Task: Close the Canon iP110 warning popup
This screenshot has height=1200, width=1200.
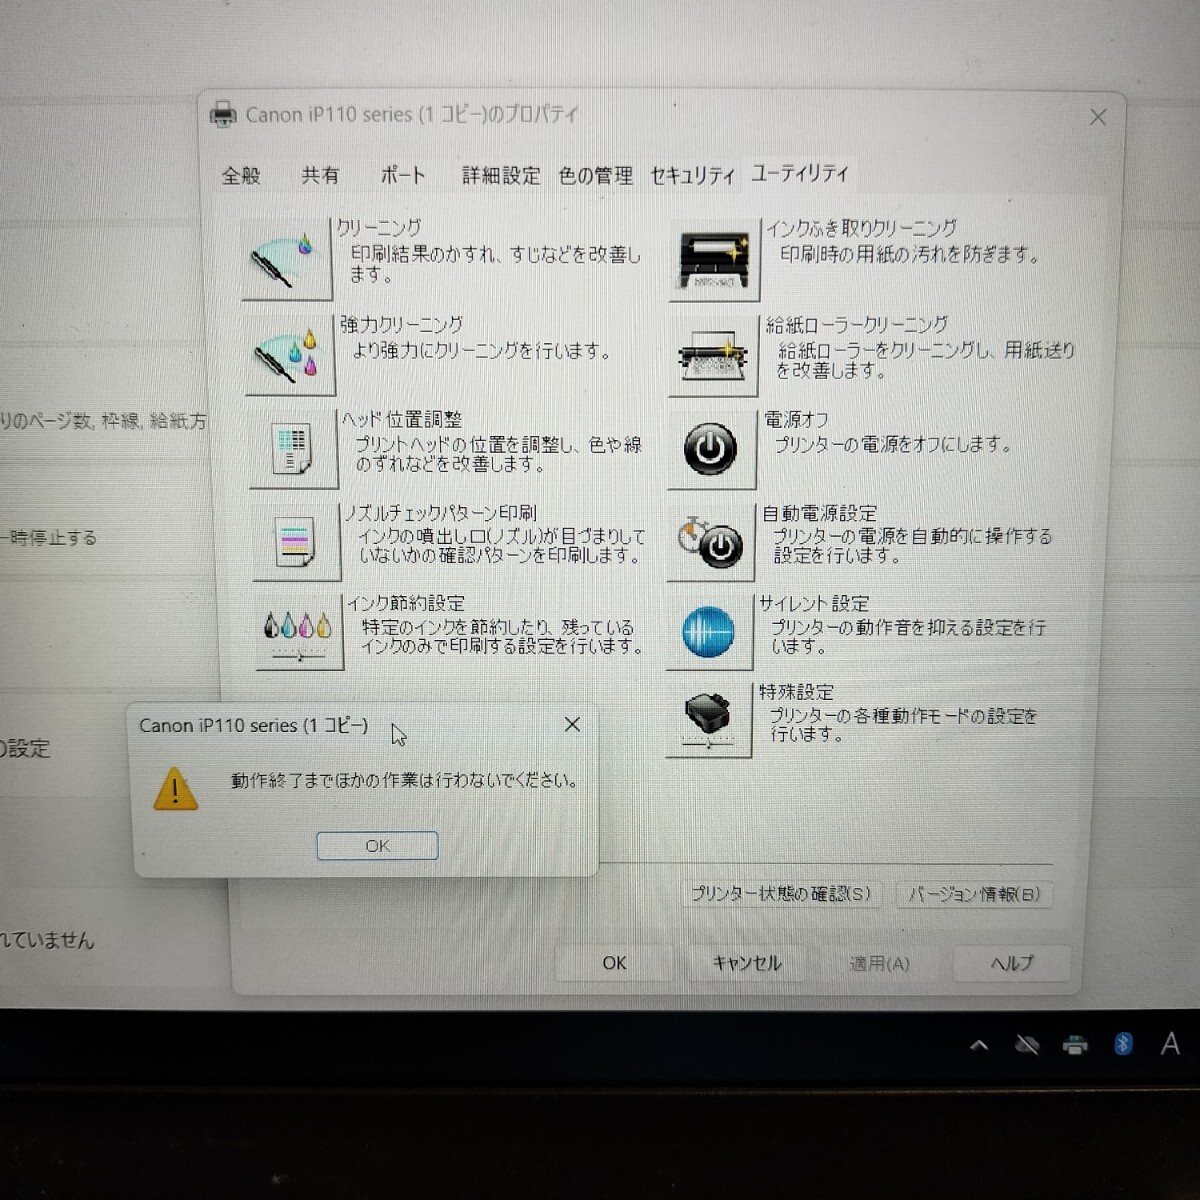Action: point(572,724)
